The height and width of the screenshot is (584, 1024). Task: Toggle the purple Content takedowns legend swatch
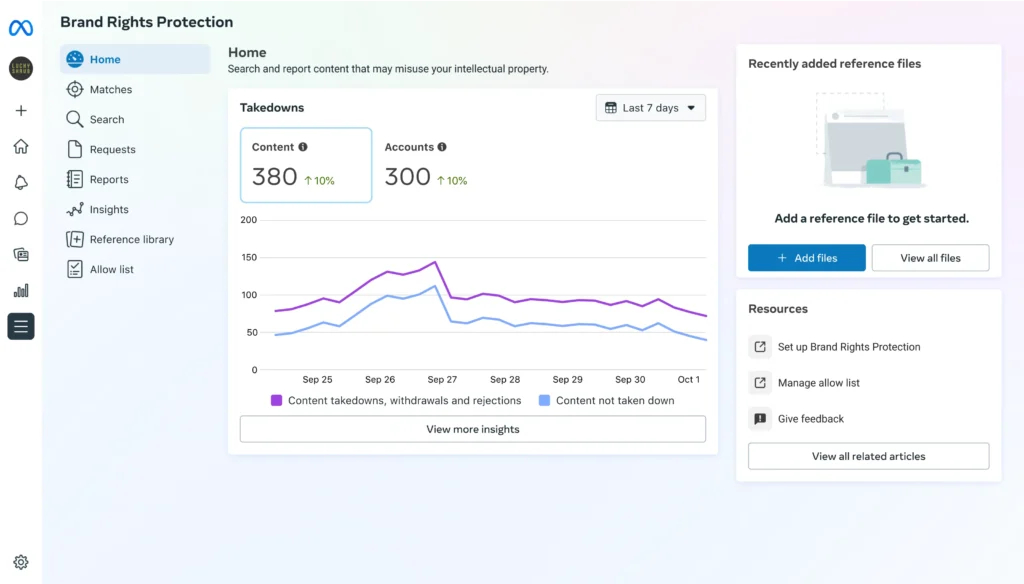tap(277, 400)
